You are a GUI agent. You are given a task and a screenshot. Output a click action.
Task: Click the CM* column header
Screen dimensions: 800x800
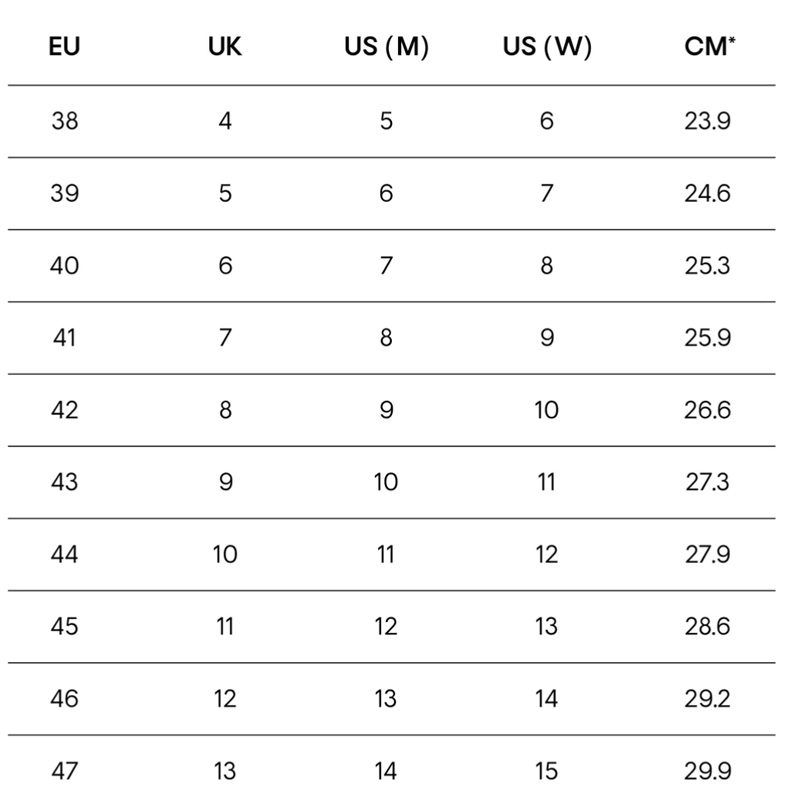tap(707, 47)
